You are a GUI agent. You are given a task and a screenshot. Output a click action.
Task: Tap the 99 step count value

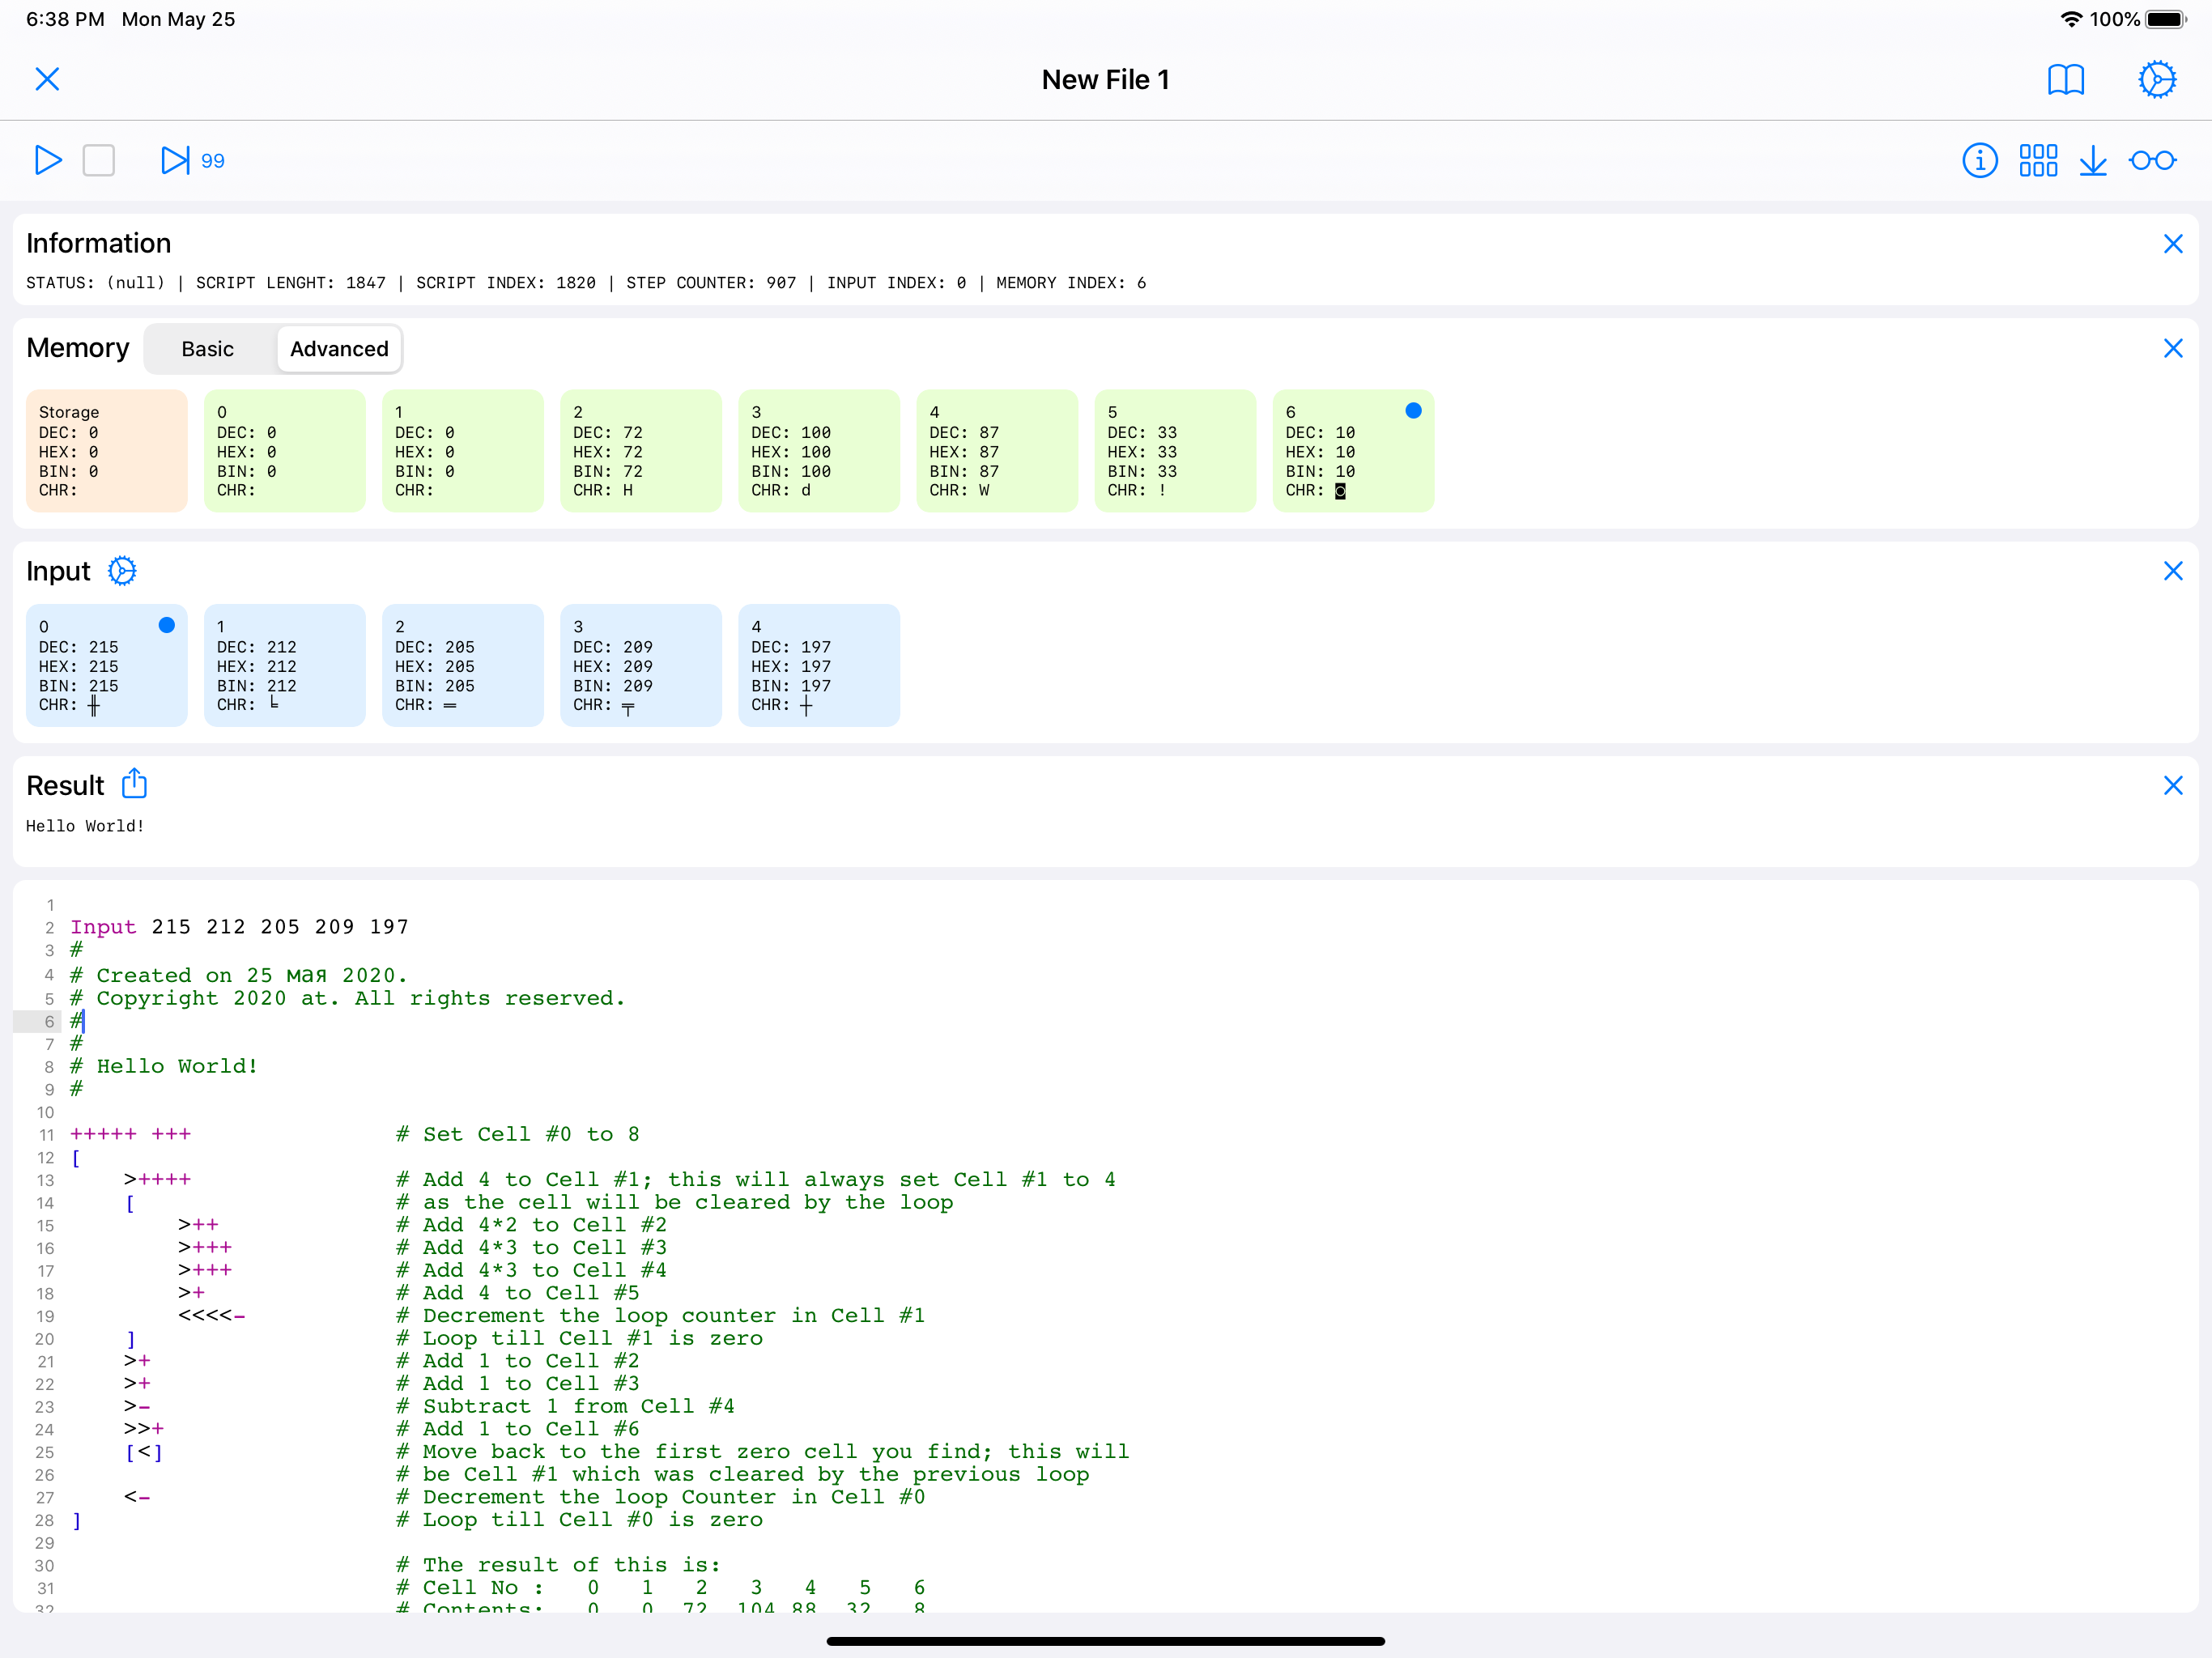pos(212,160)
